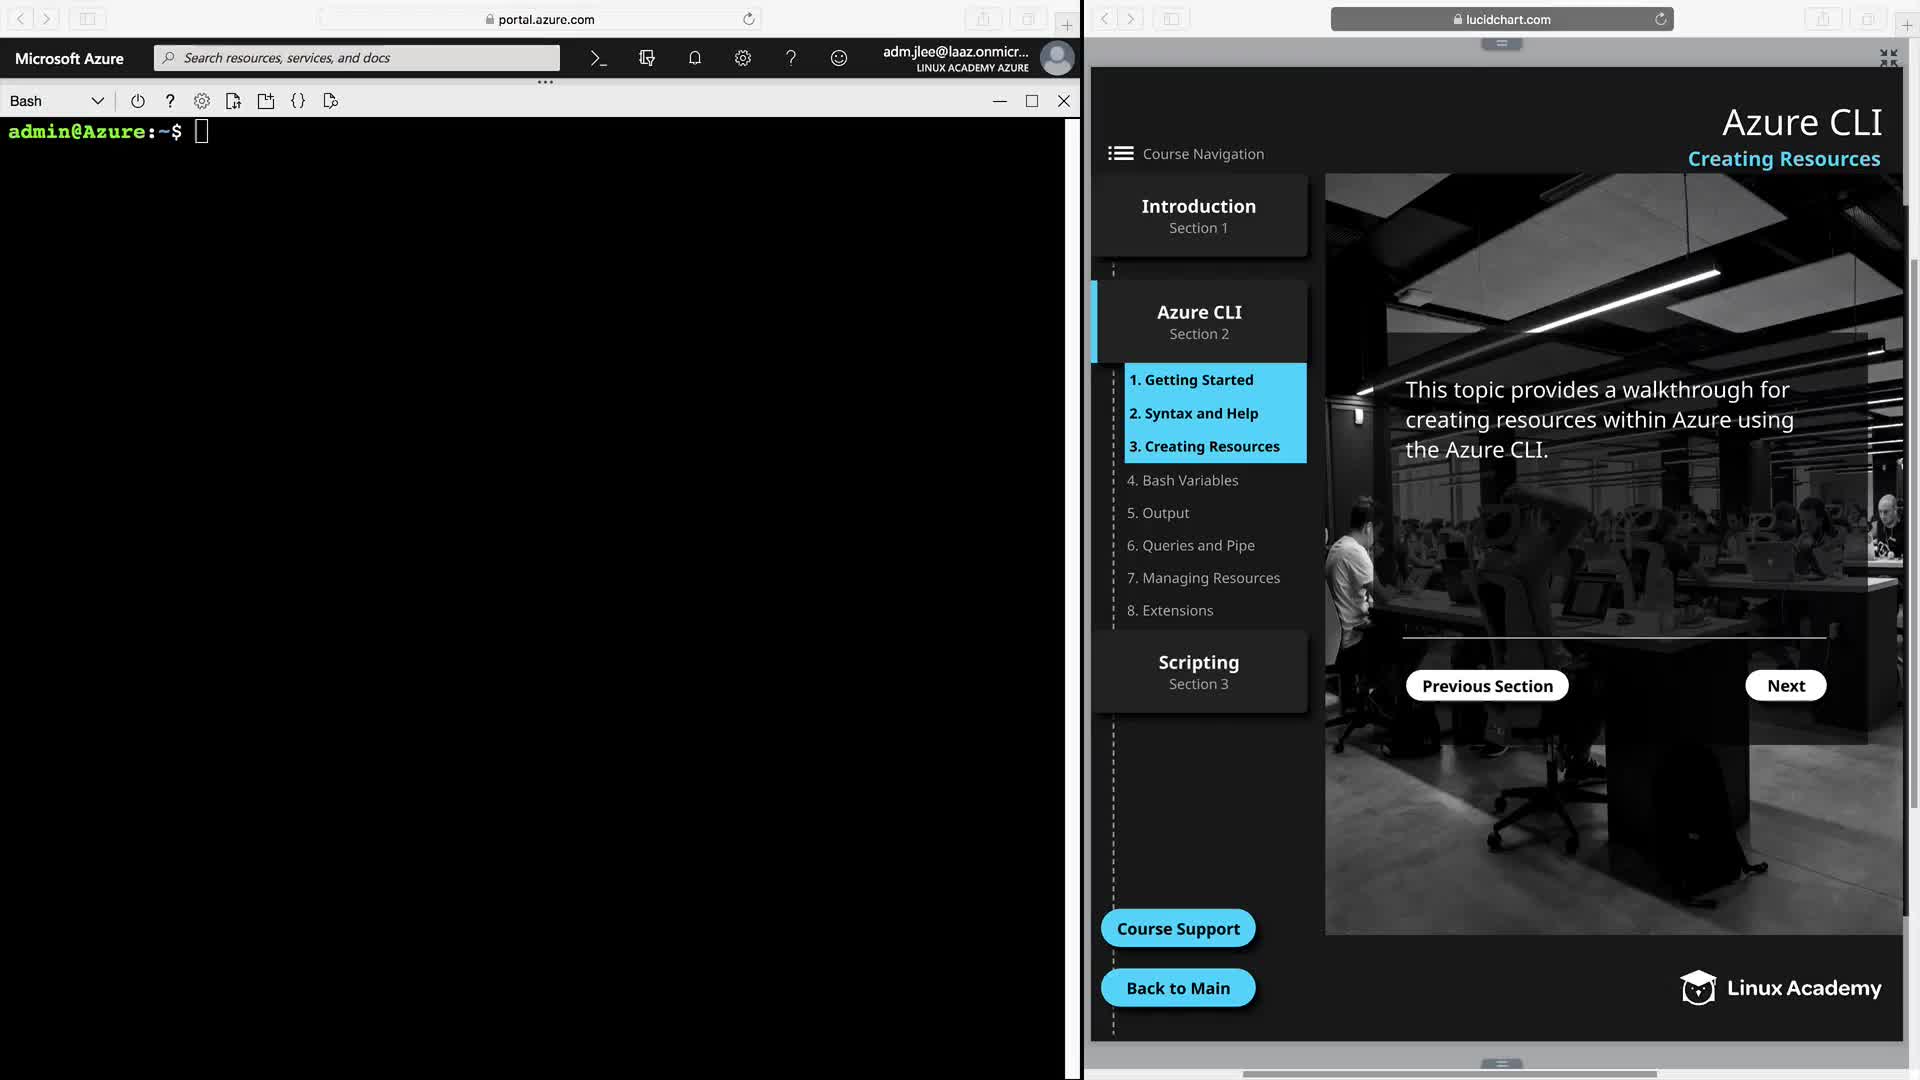Select the 6. Queries and Pipe topic
This screenshot has height=1080, width=1920.
(1190, 545)
